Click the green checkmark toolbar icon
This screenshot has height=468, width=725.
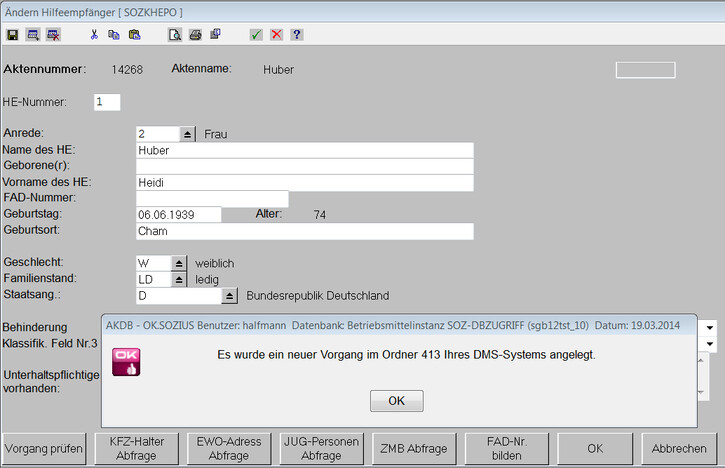pyautogui.click(x=257, y=34)
